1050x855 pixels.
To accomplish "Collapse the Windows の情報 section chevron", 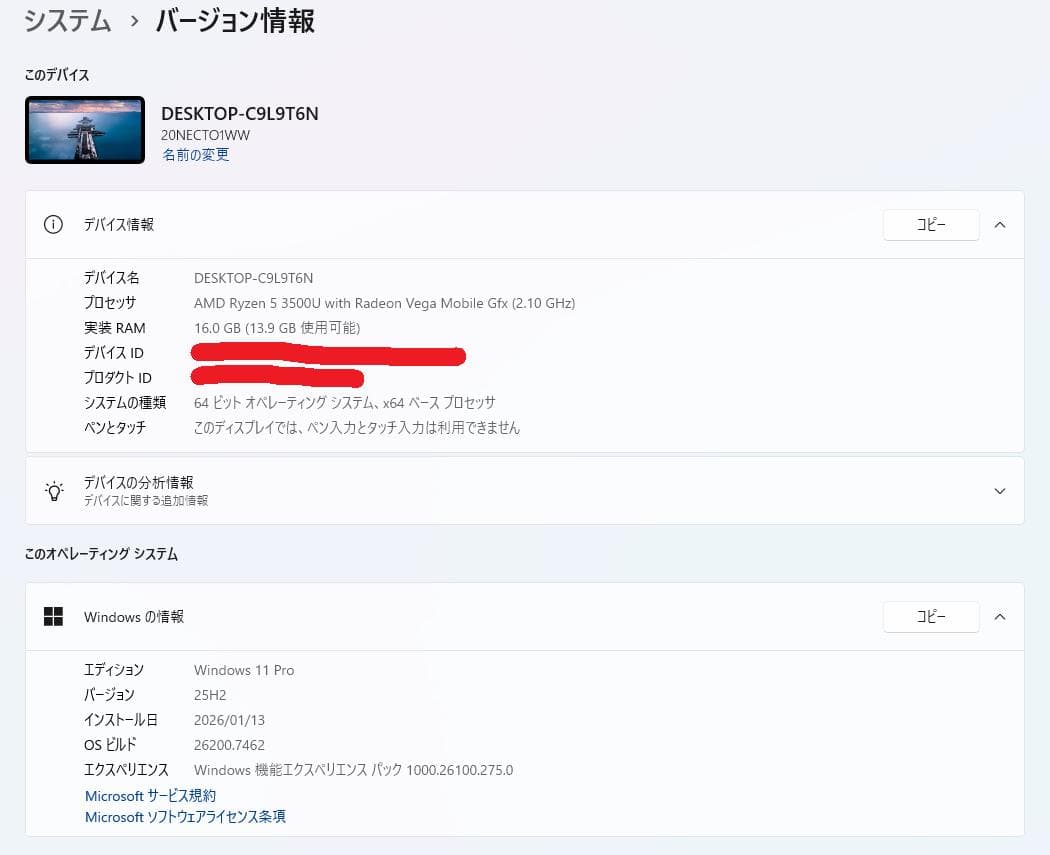I will pyautogui.click(x=999, y=616).
